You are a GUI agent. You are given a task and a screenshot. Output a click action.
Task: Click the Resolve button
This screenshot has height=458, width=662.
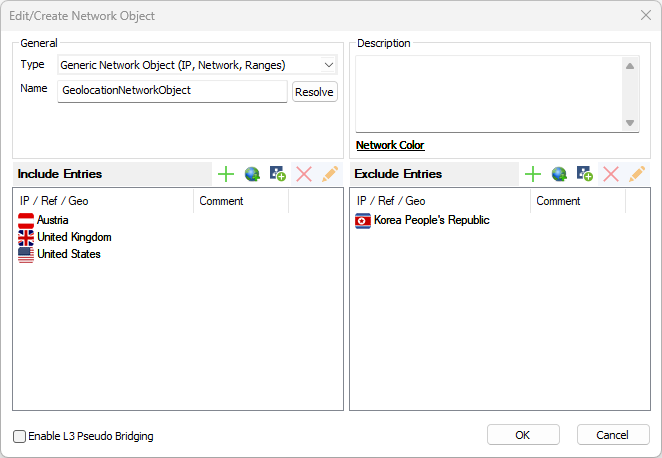tap(315, 92)
